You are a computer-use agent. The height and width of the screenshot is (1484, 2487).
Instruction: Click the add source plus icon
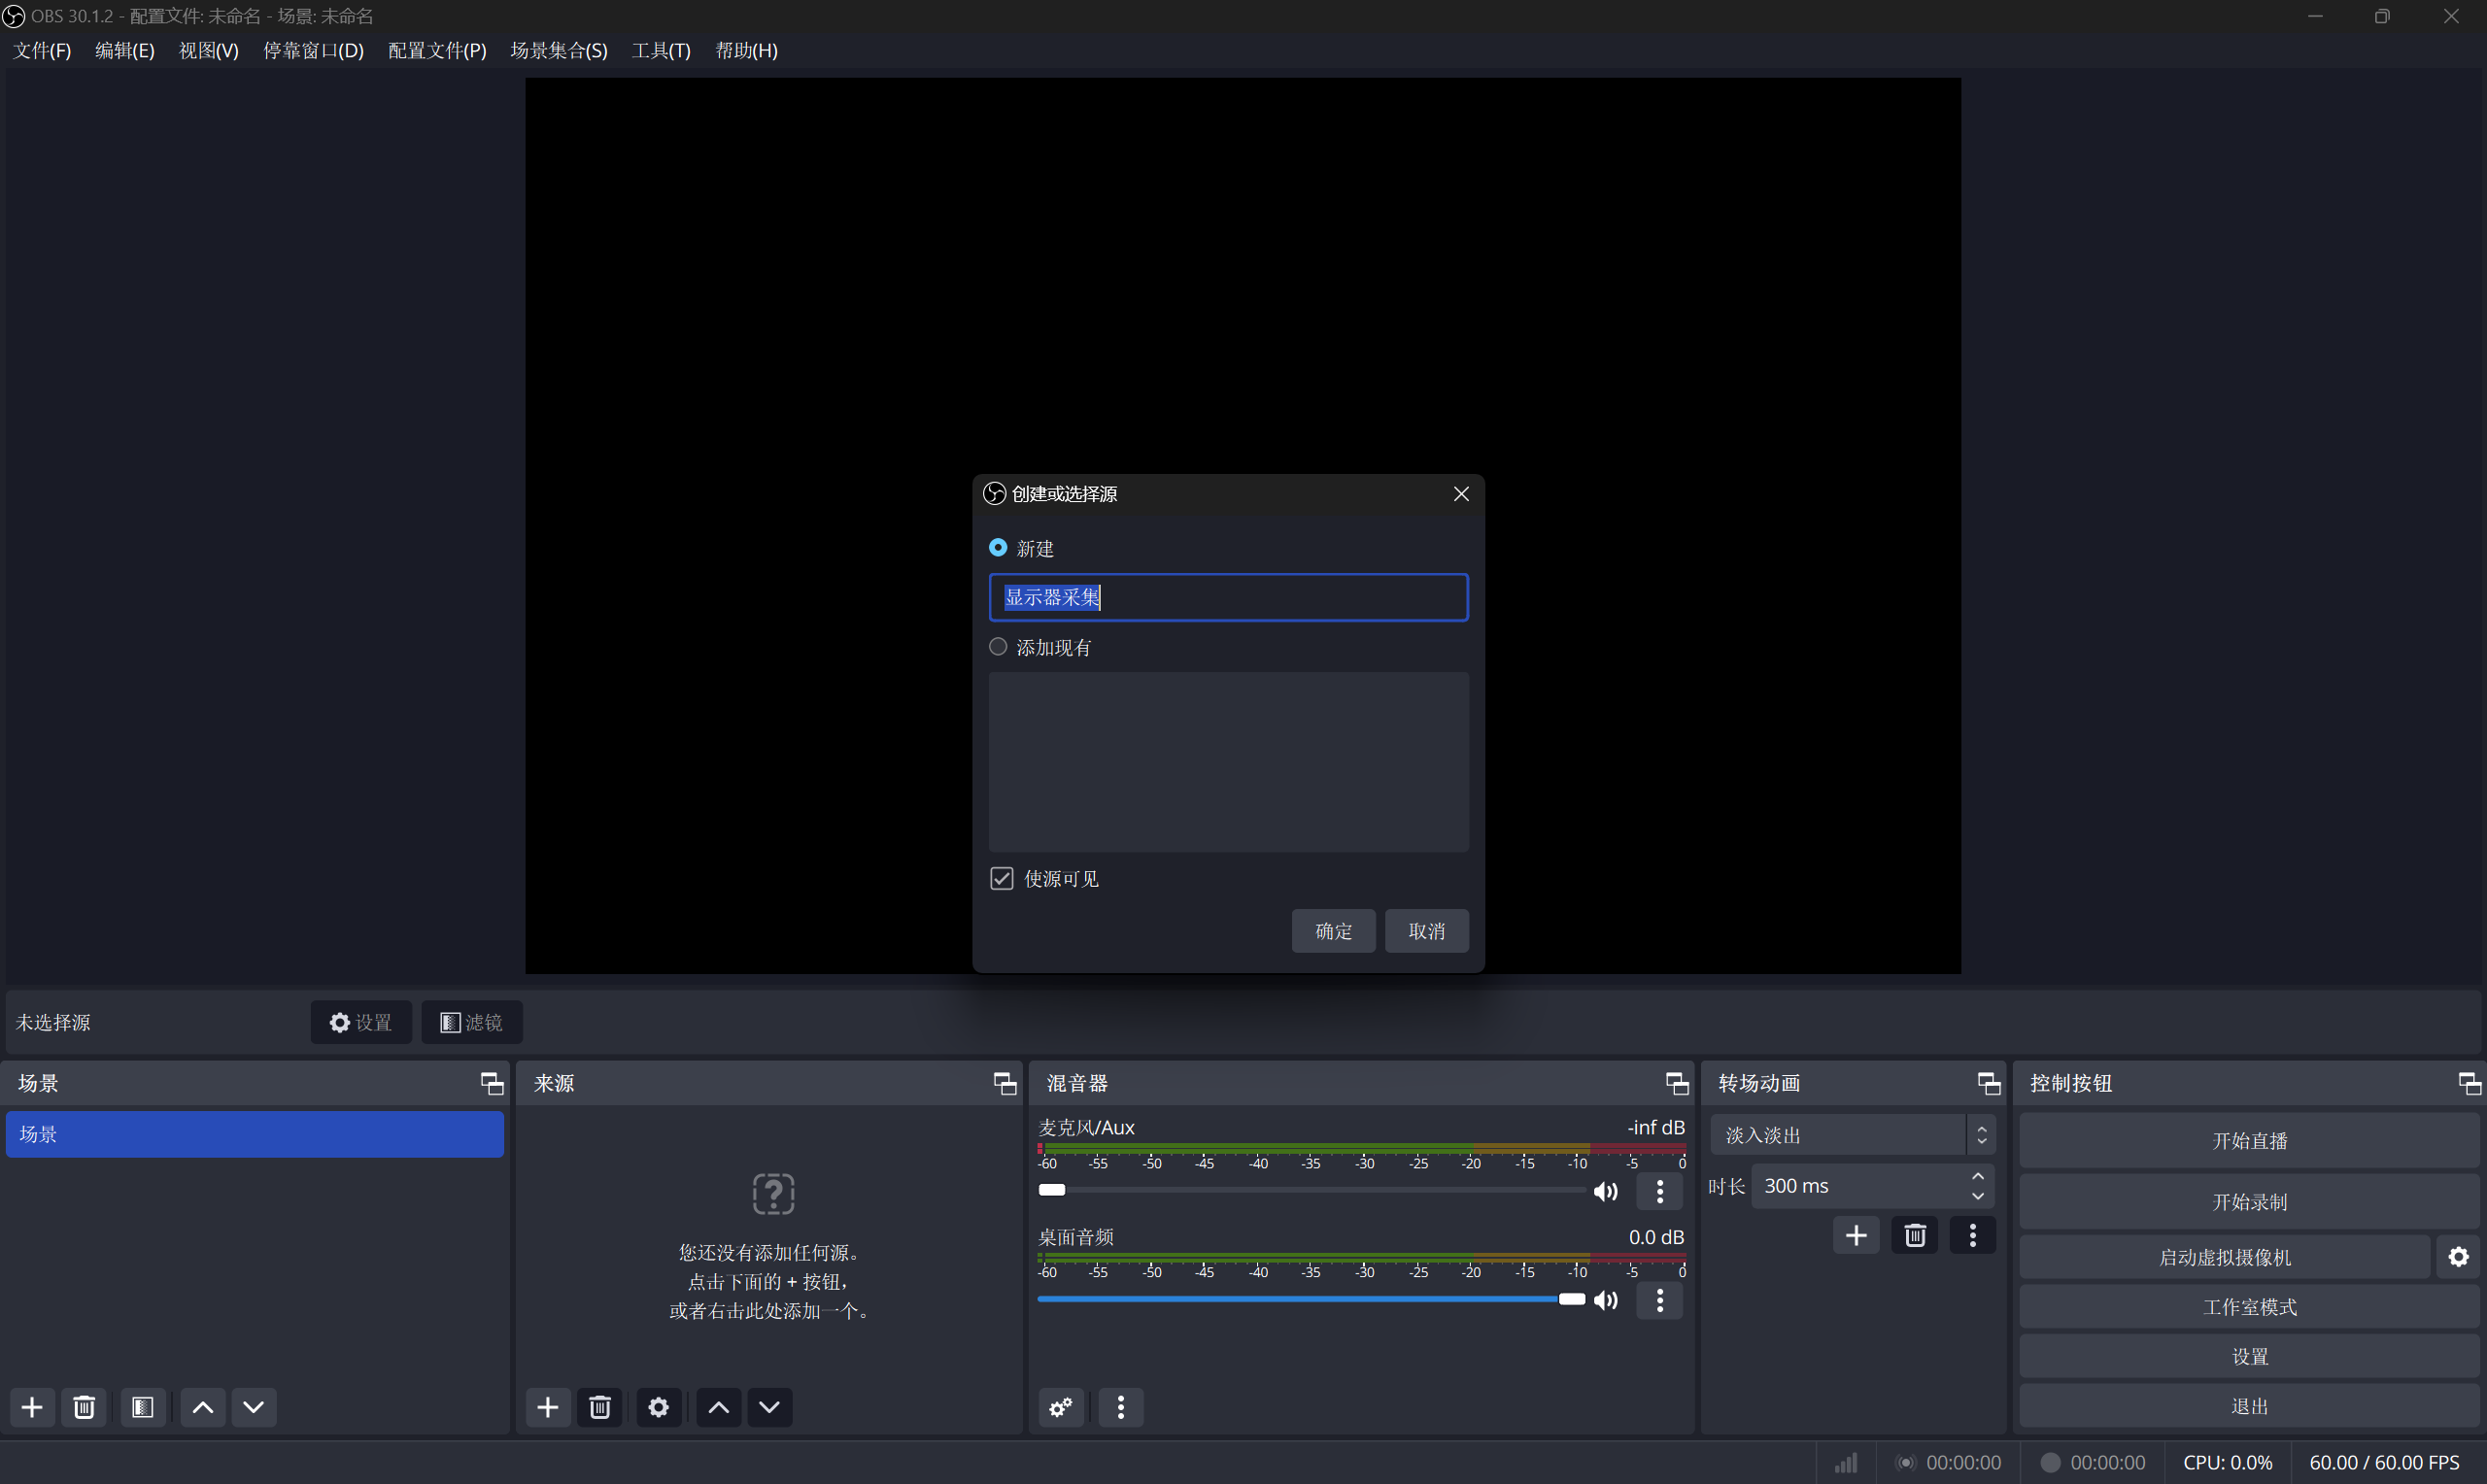pyautogui.click(x=547, y=1407)
